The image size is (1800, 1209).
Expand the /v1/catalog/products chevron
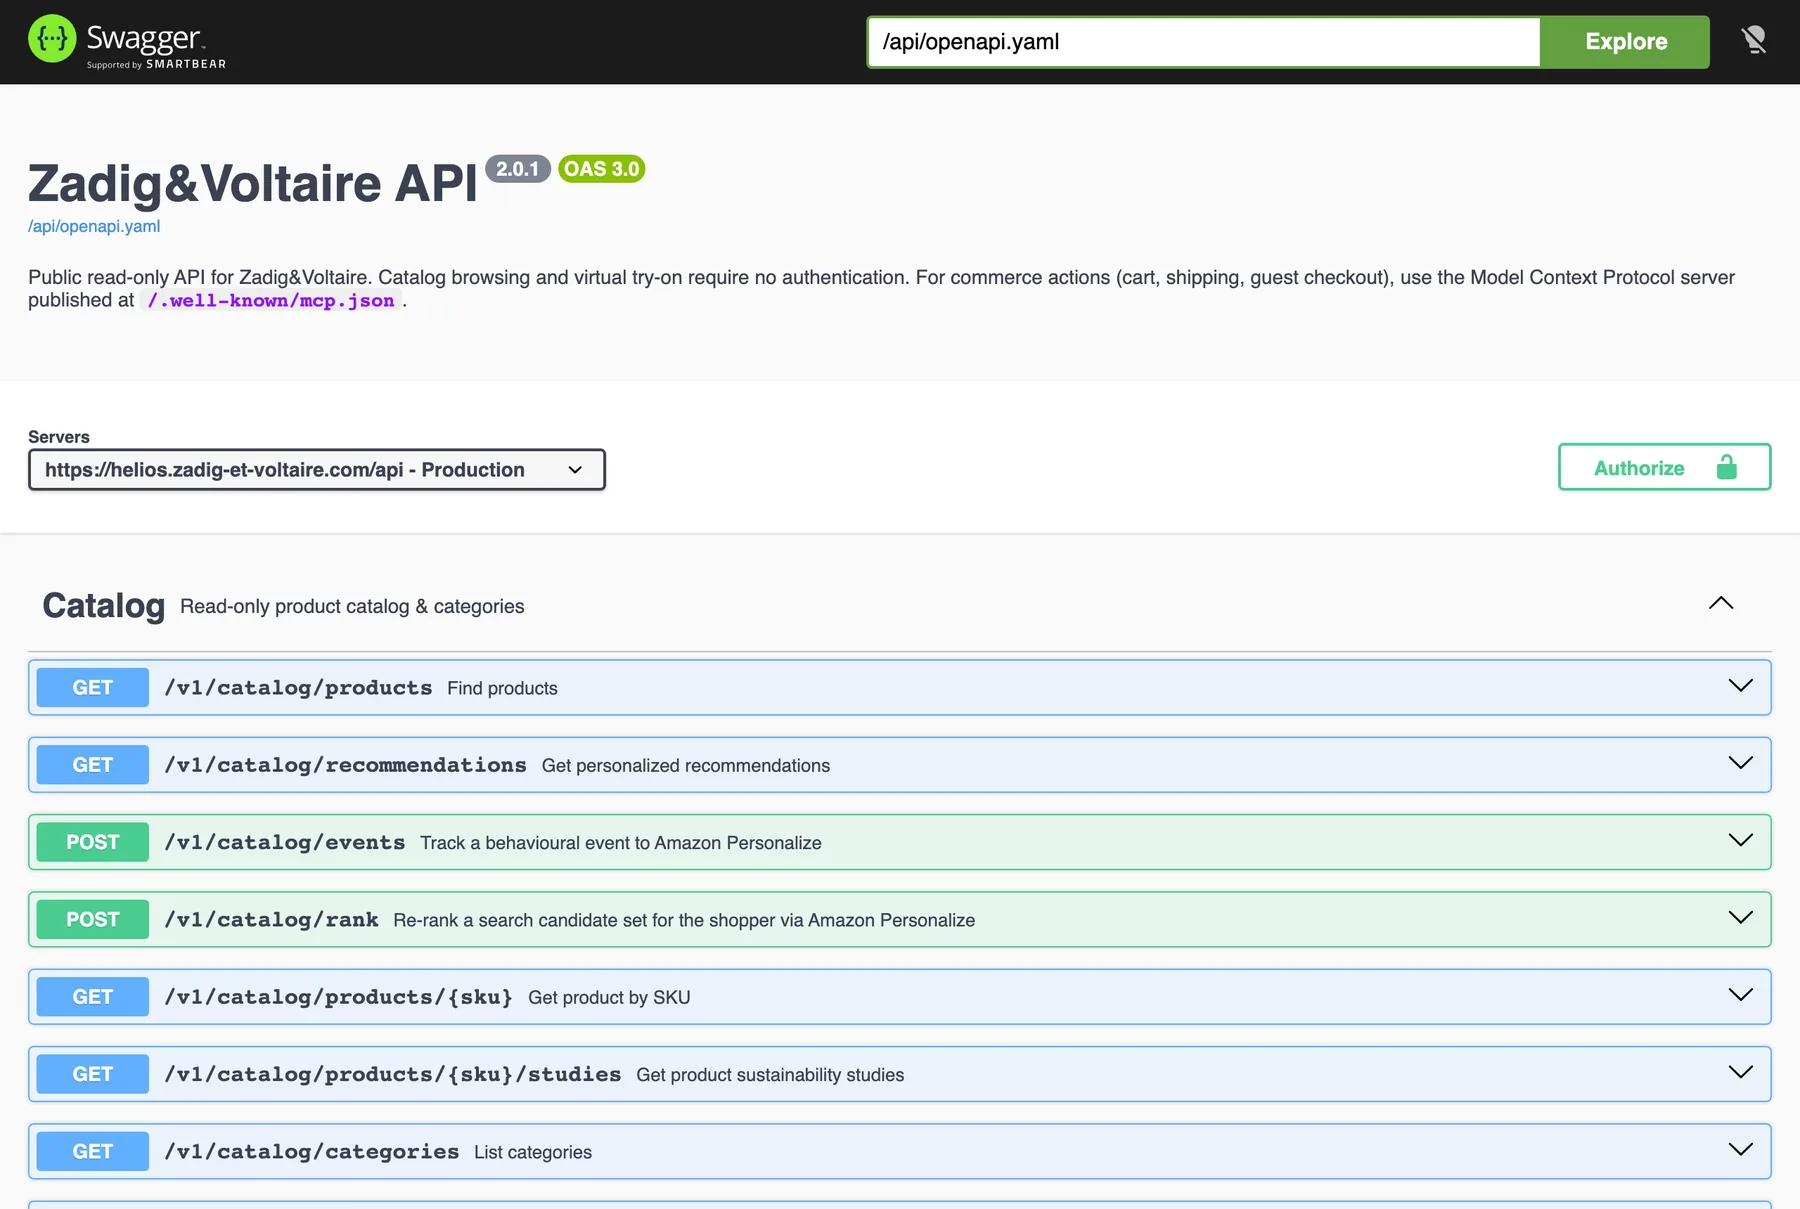pos(1740,686)
